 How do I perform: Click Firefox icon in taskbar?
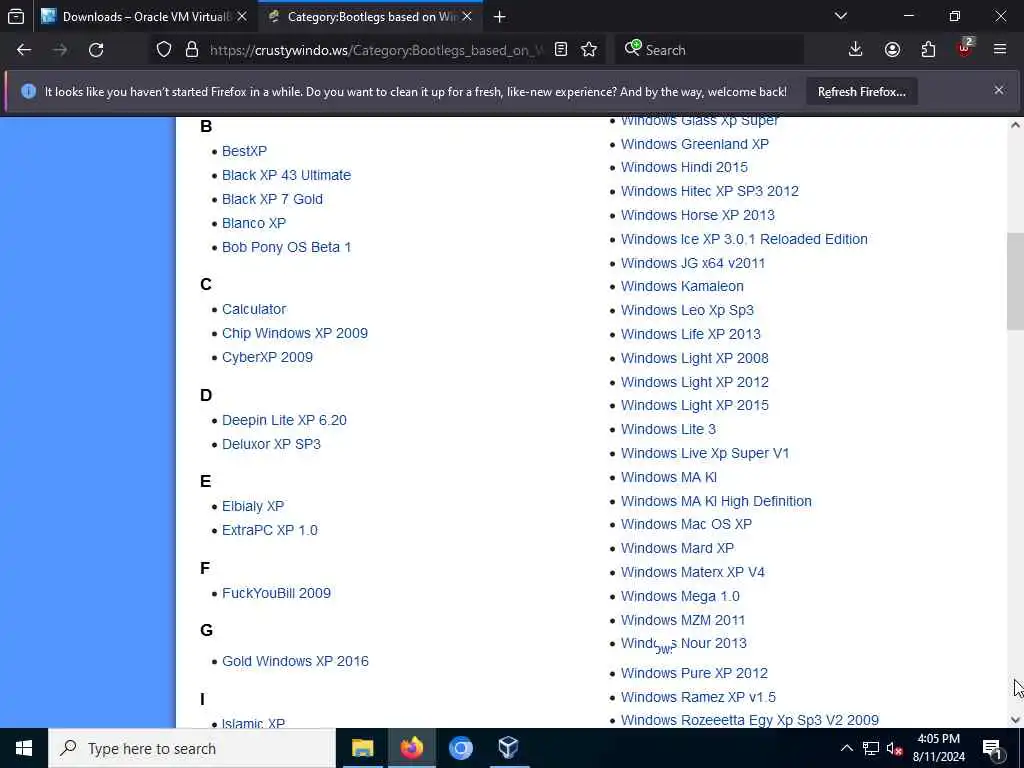(x=411, y=748)
